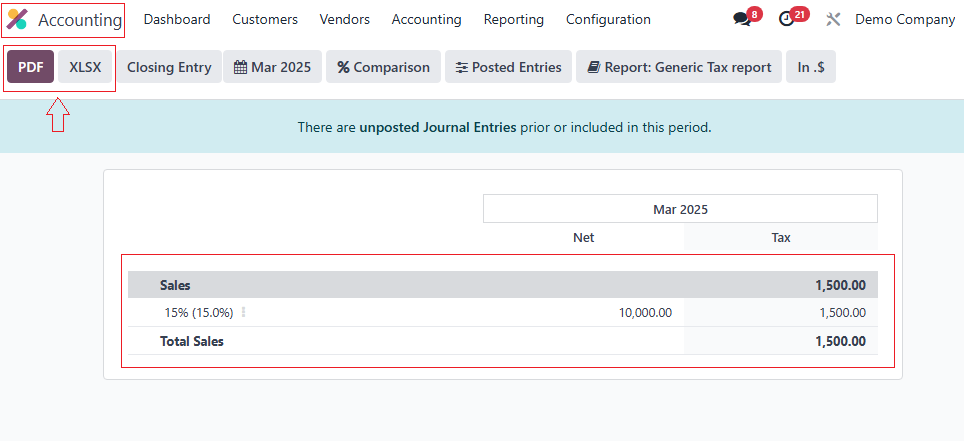Click the Closing Entry button
Image resolution: width=964 pixels, height=441 pixels.
pos(169,67)
